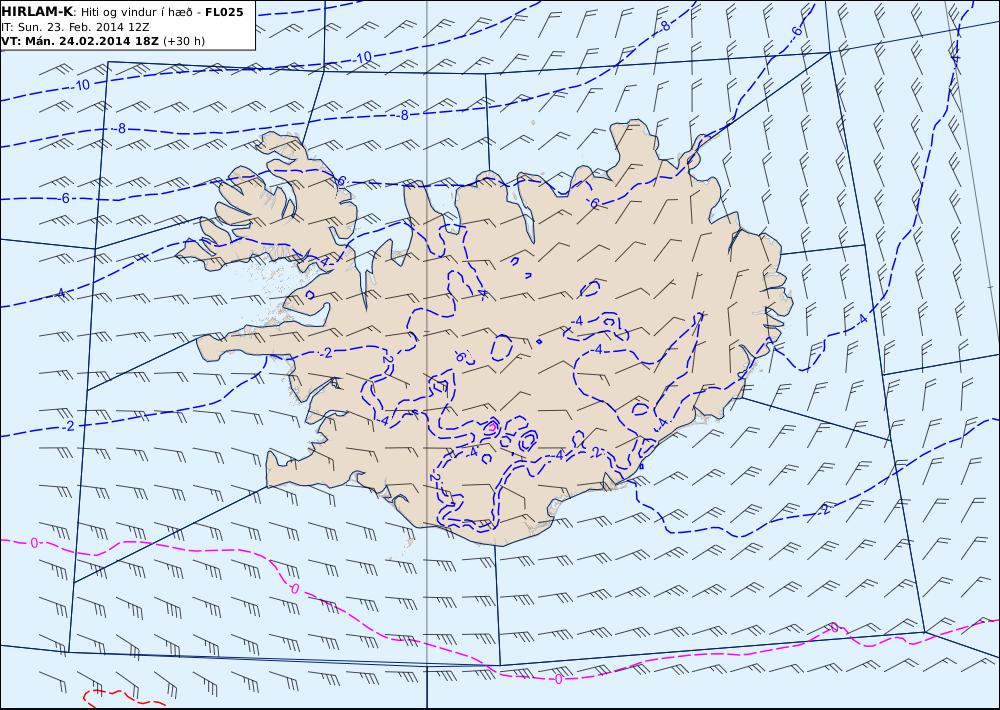Click the "HIRLAM-K" model name in the header

[x=37, y=11]
